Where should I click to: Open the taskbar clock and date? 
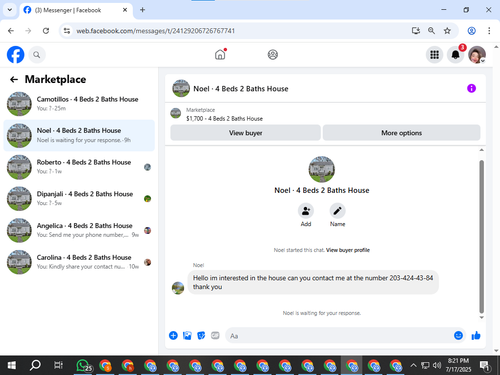click(x=458, y=365)
